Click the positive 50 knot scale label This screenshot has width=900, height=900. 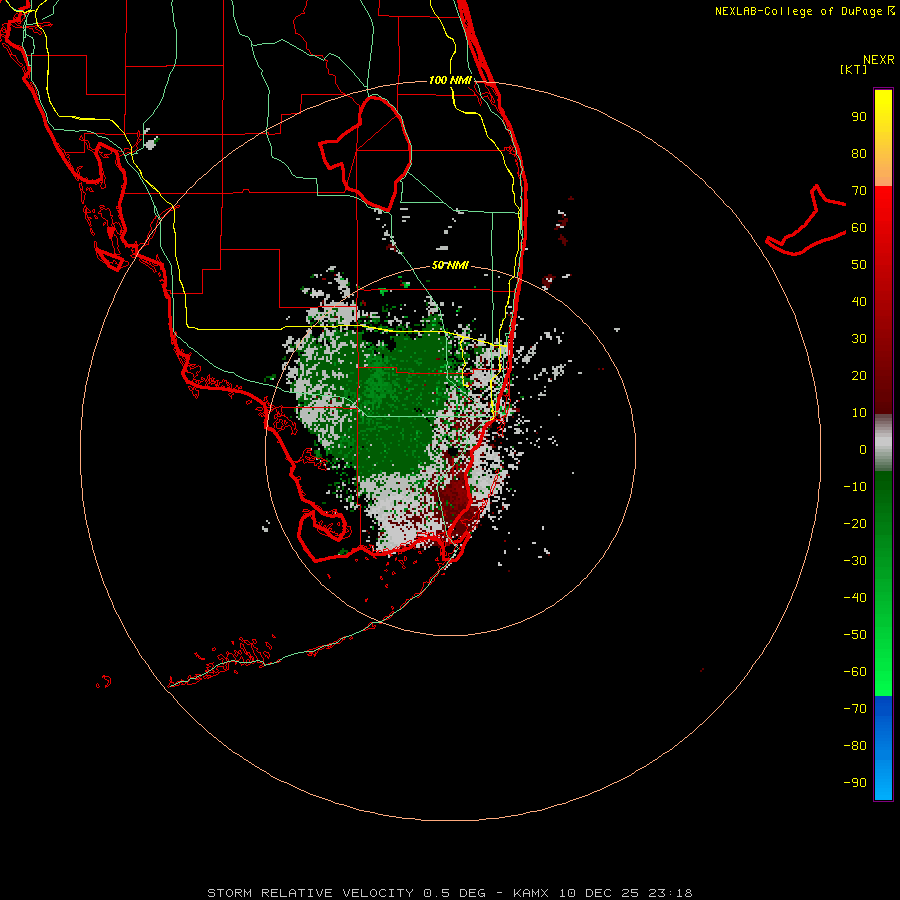point(859,265)
